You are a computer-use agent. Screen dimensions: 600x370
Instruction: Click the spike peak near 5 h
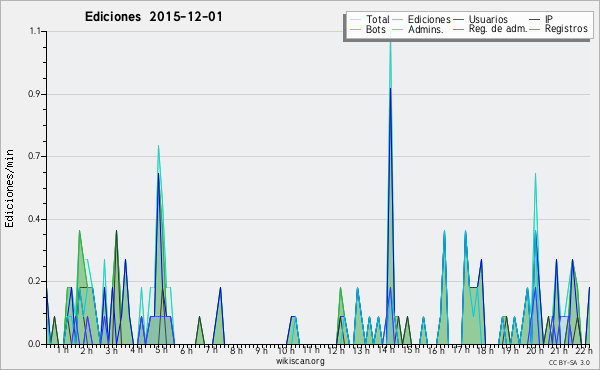[158, 146]
